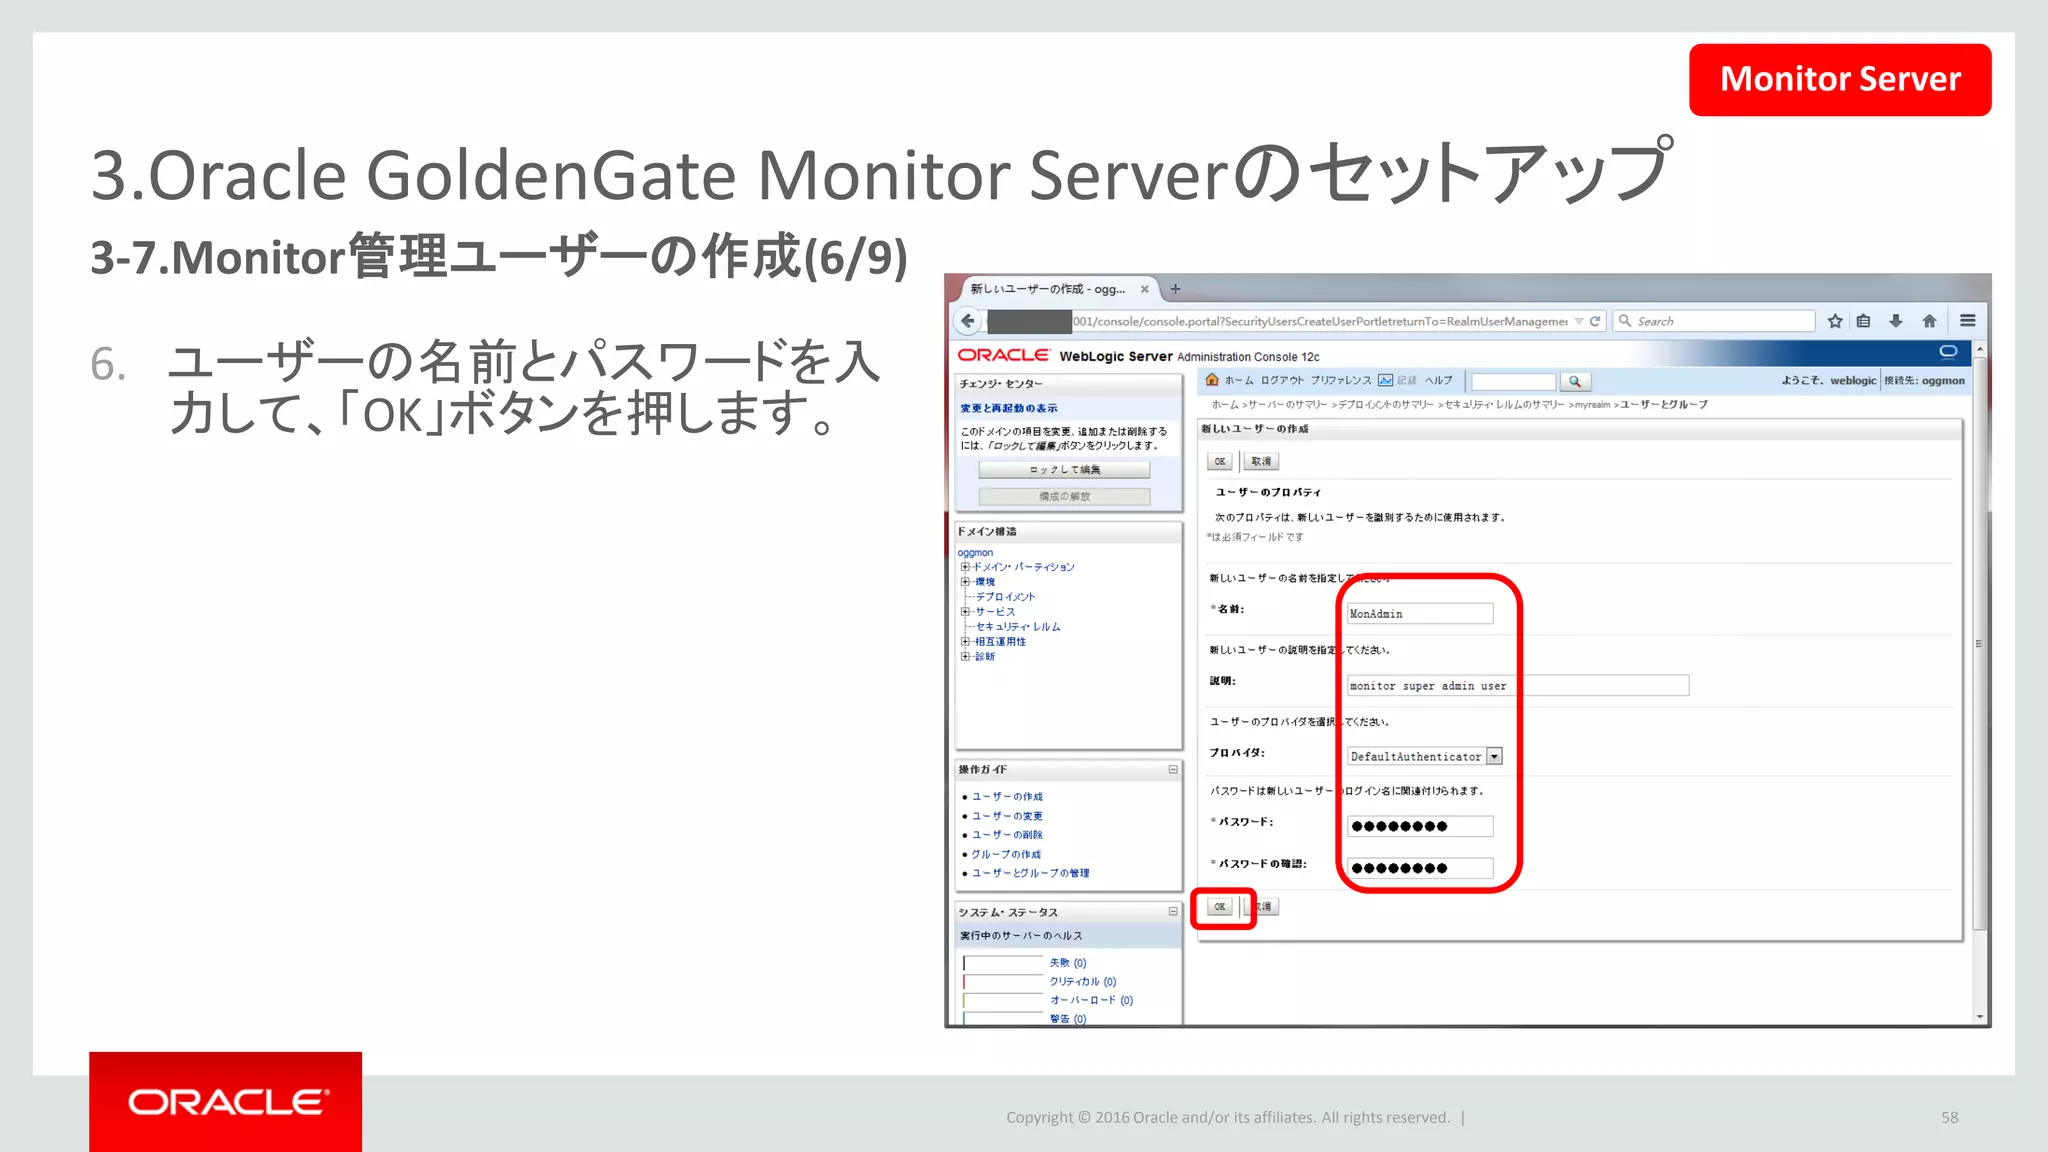Viewport: 2048px width, 1152px height.
Task: Go back with the browser back arrow
Action: pyautogui.click(x=967, y=321)
